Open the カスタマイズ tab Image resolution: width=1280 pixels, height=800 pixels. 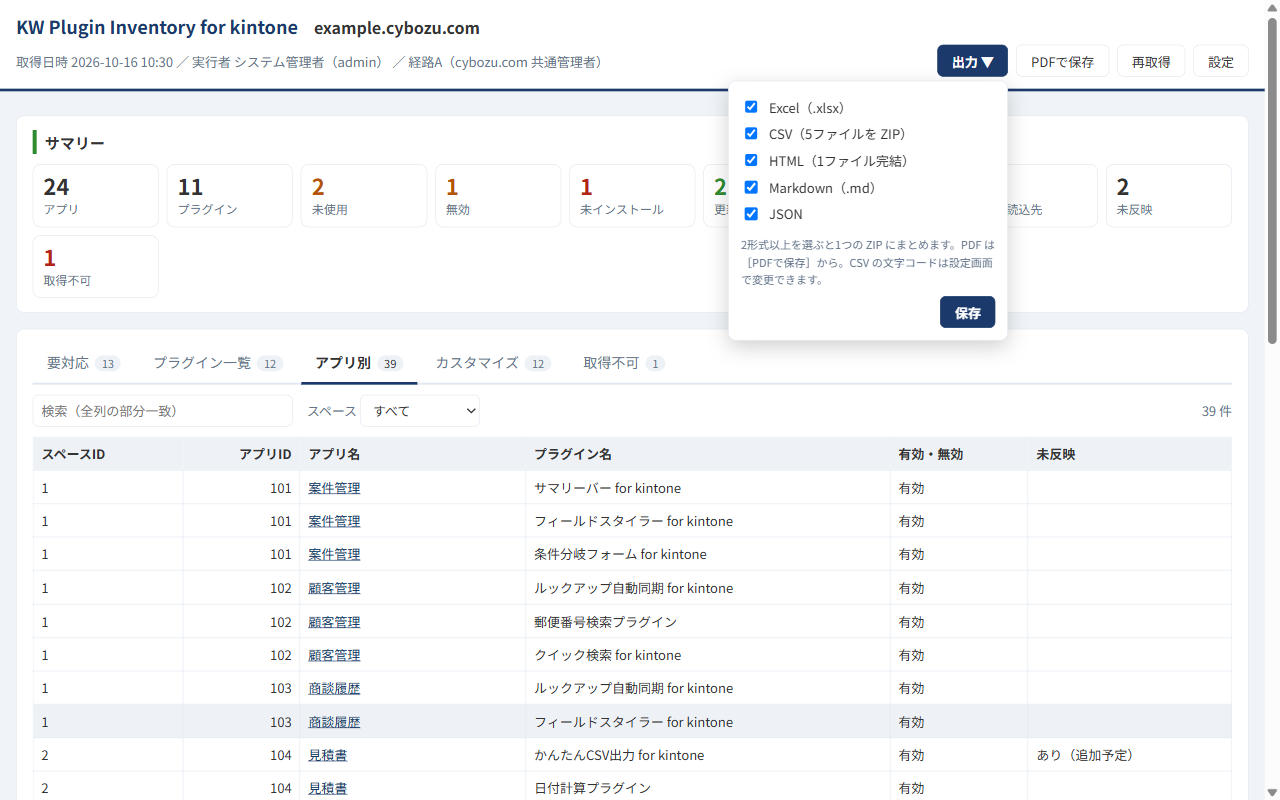493,363
